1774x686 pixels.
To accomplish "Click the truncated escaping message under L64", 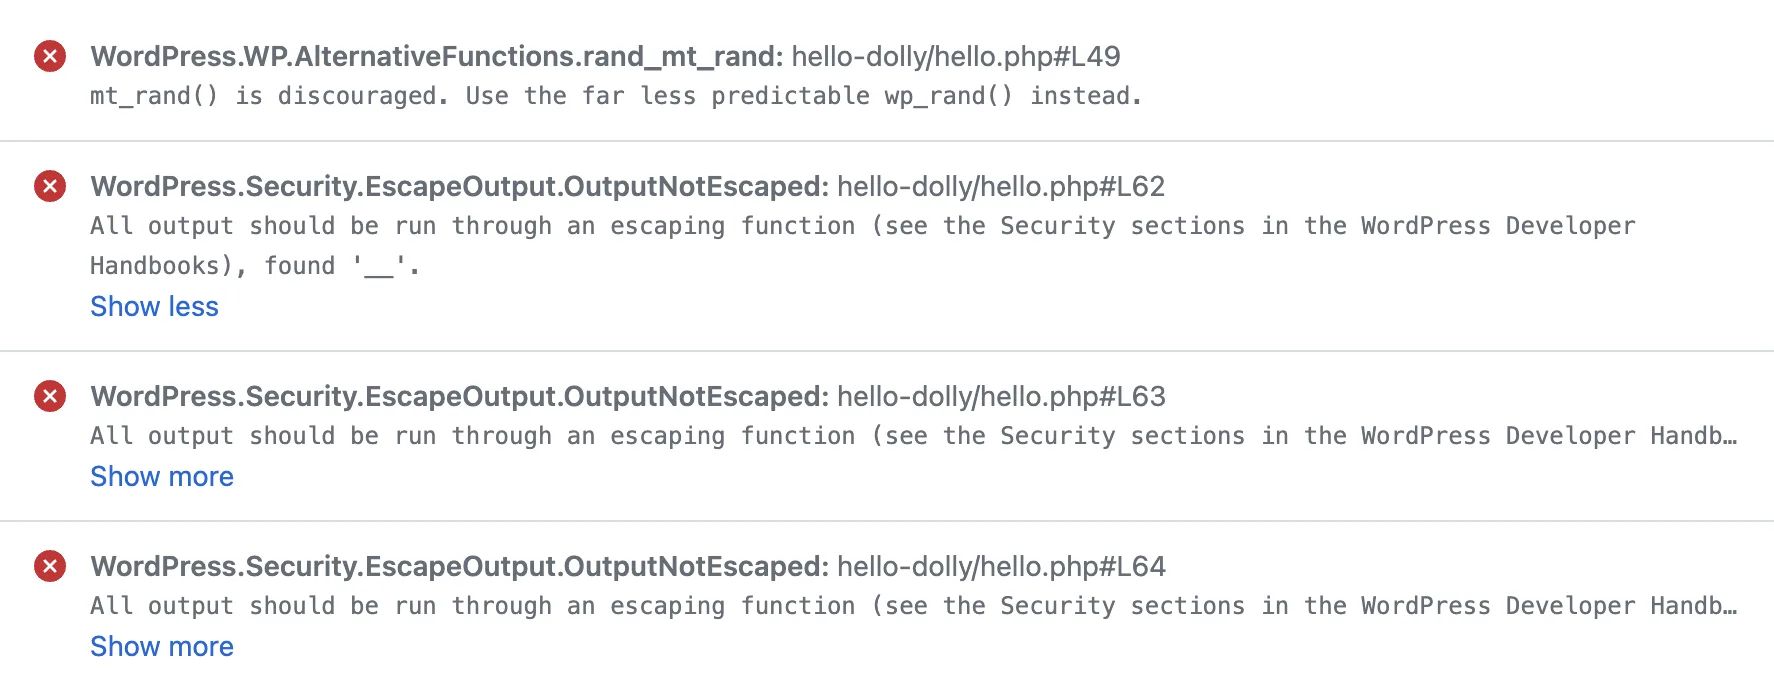I will [912, 606].
